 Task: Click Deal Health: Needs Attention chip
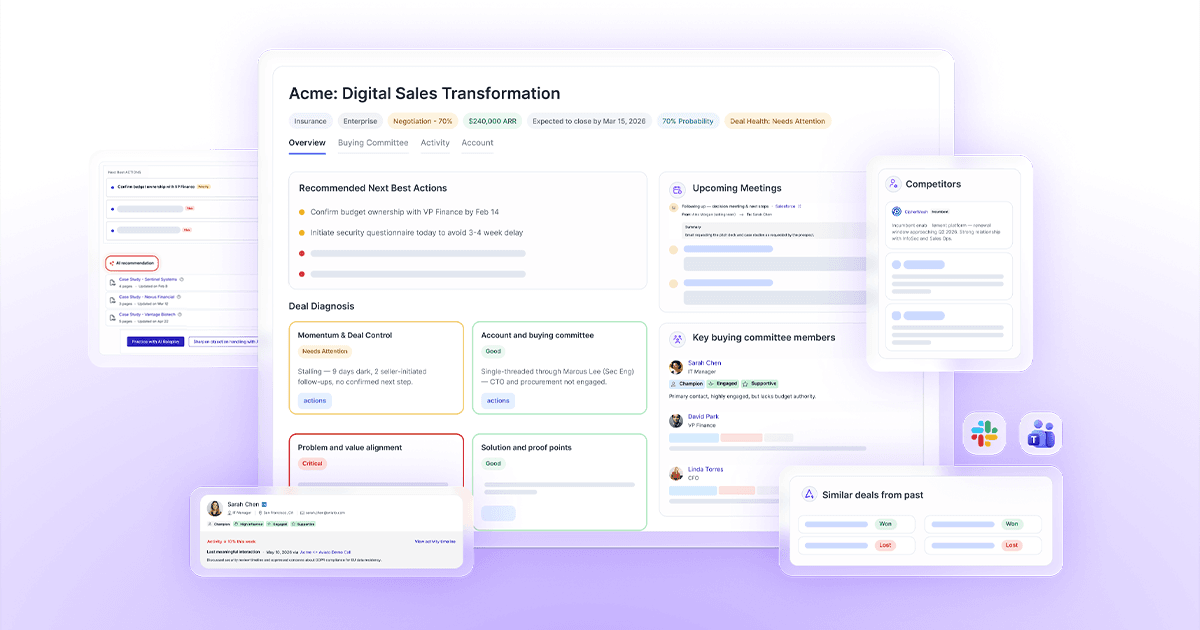pos(778,121)
